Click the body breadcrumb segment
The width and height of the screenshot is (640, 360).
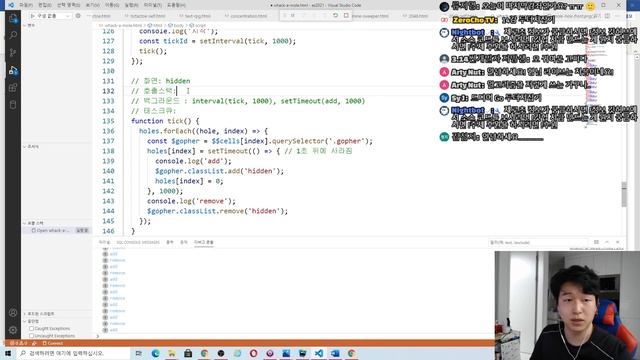tap(176, 25)
